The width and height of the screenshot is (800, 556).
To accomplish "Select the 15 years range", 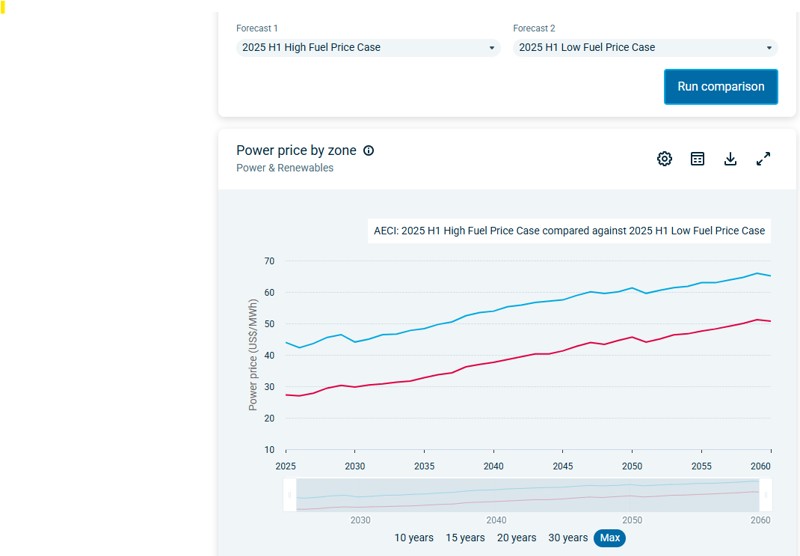I will 465,538.
